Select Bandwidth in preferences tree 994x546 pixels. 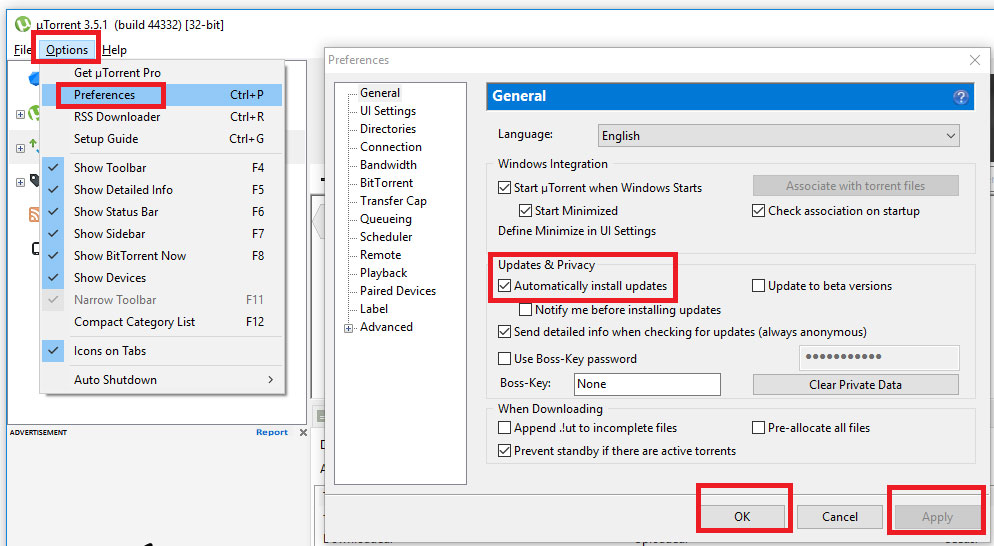tap(388, 165)
